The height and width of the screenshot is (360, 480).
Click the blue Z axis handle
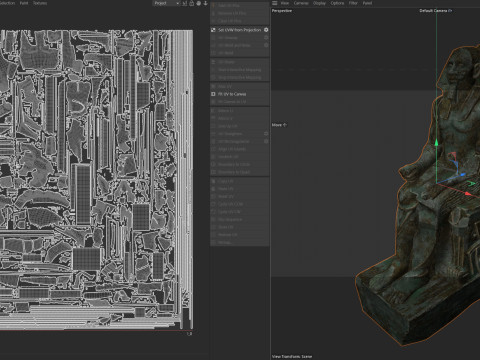click(x=463, y=175)
